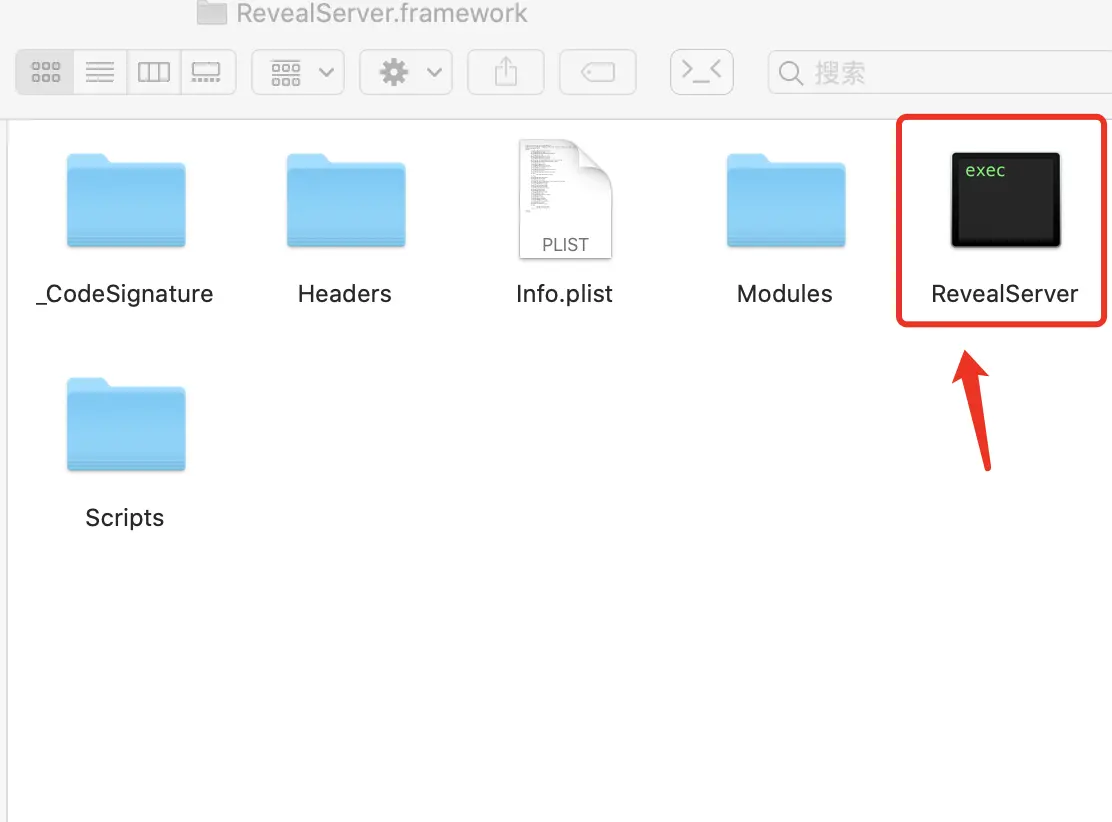Screen dimensions: 1112x822
Task: Click the Headers name label
Action: 345,294
